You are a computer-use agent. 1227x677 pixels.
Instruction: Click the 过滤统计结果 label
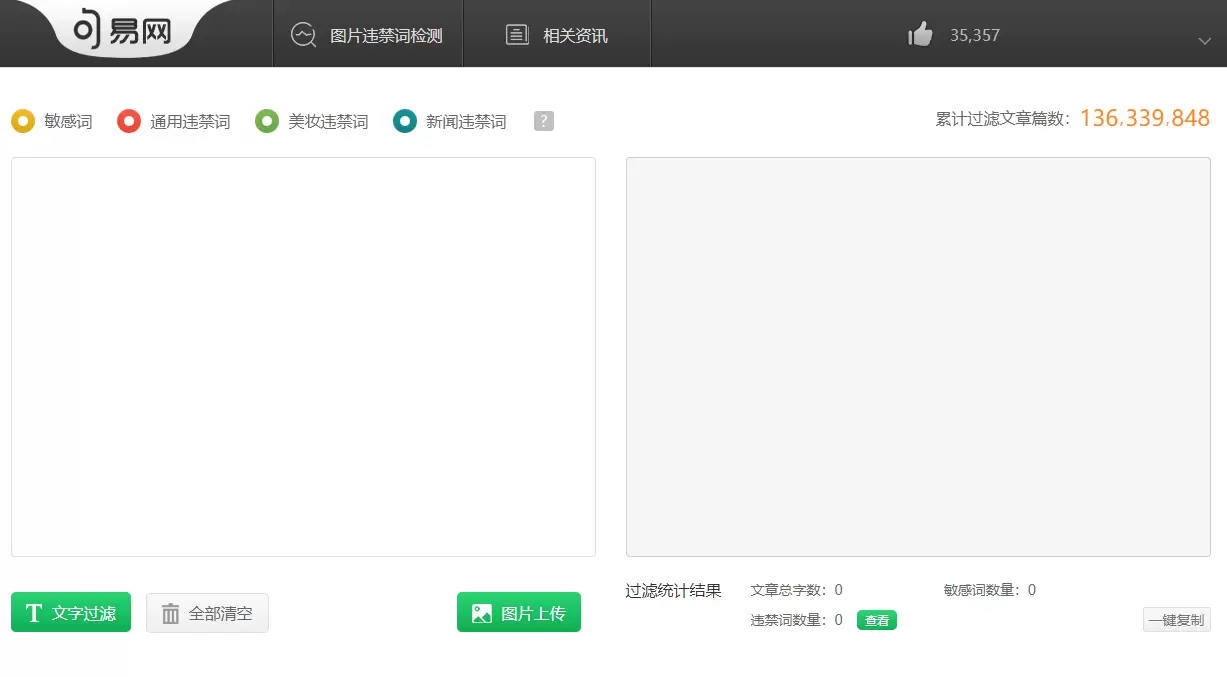tap(674, 590)
